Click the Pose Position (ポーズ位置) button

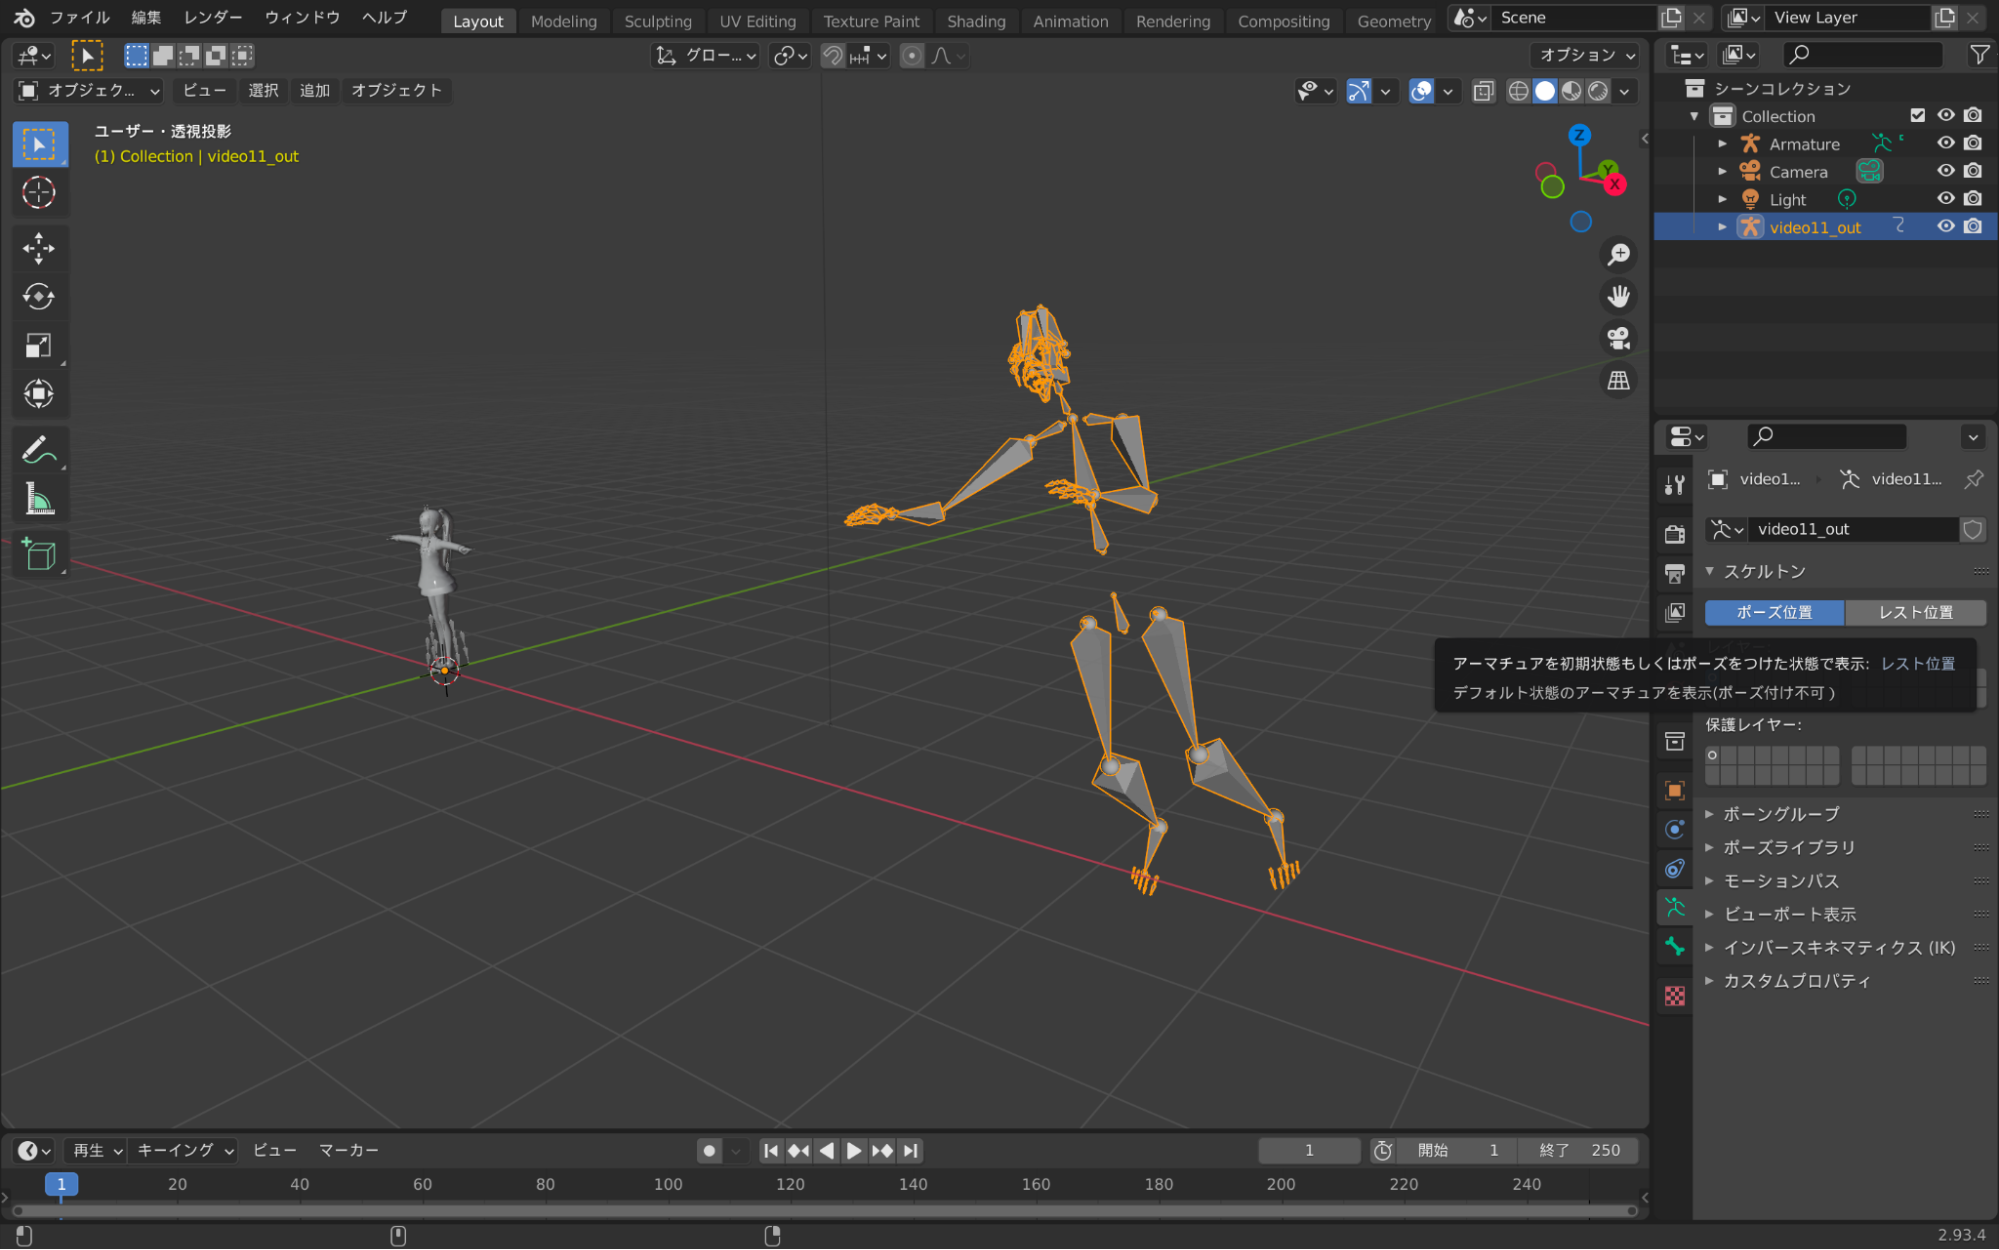[1774, 612]
